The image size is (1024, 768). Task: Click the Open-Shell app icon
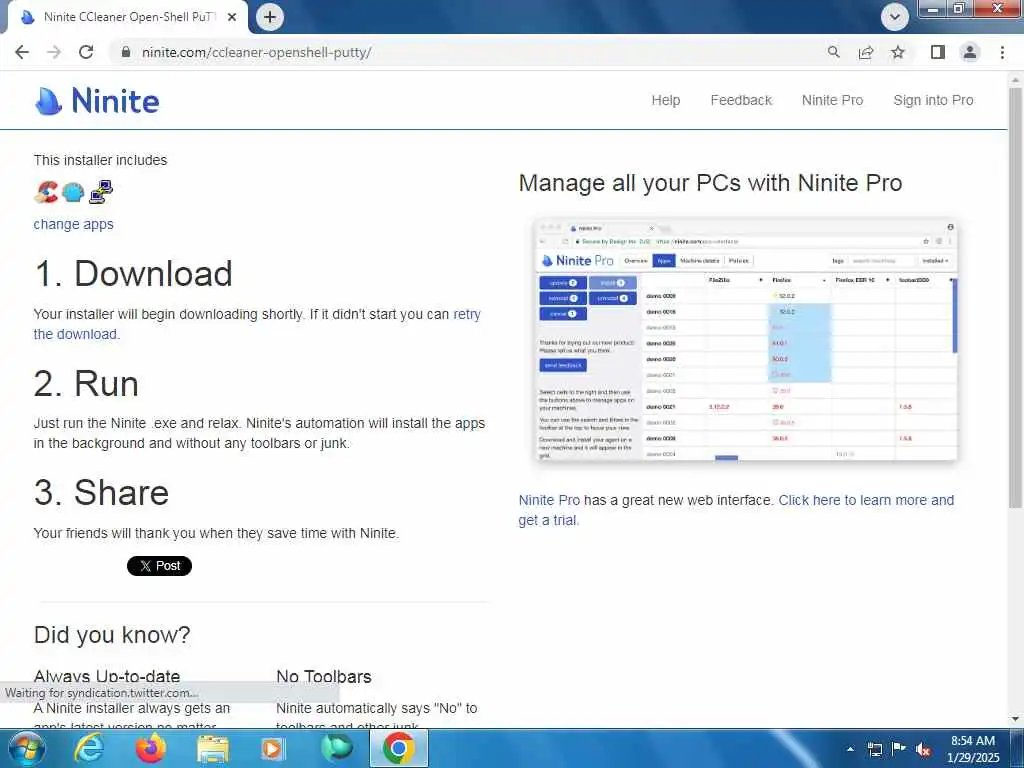click(73, 192)
